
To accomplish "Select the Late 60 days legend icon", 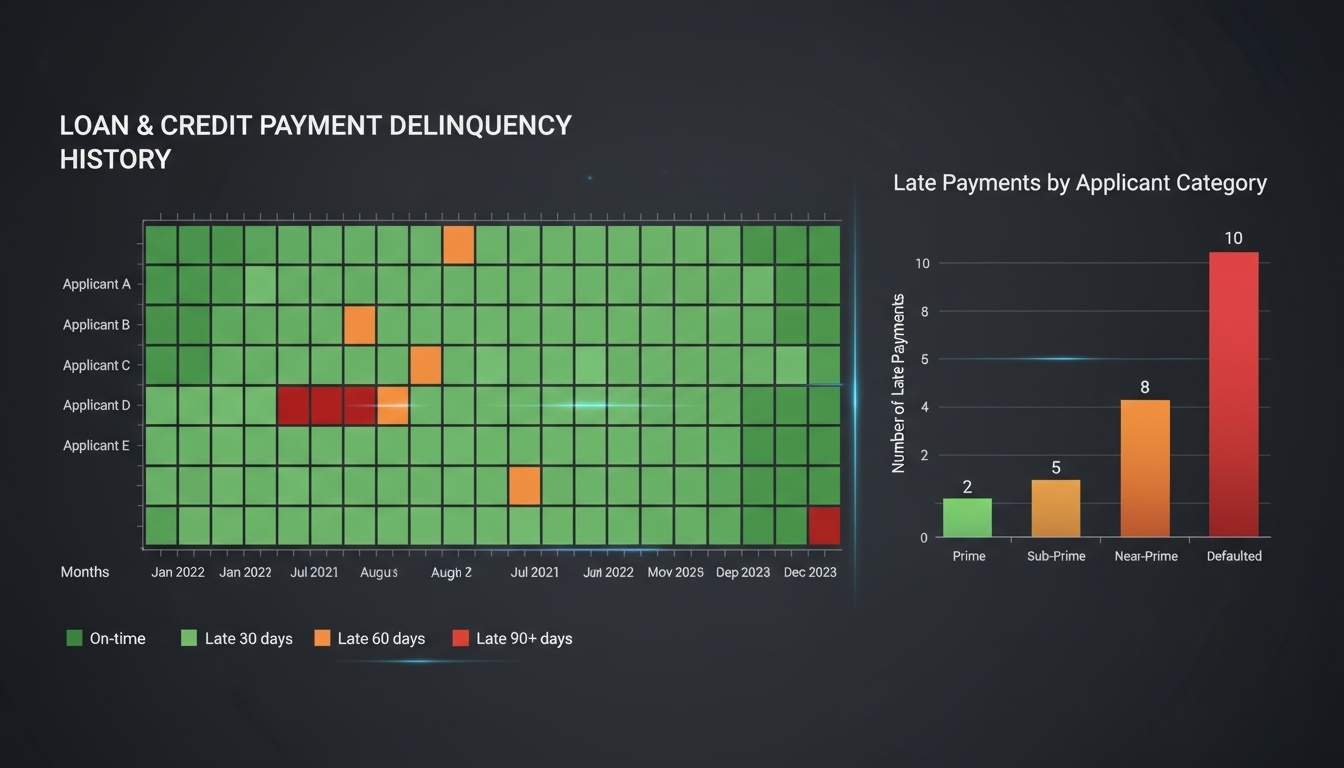I will (x=321, y=638).
